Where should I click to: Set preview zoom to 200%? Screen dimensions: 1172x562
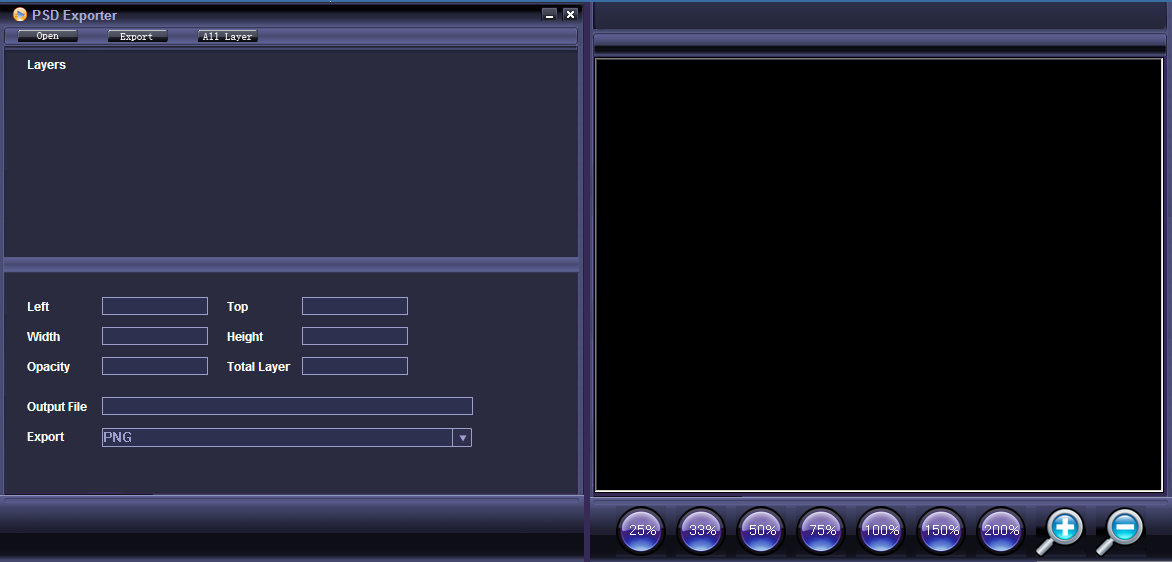(x=1001, y=530)
